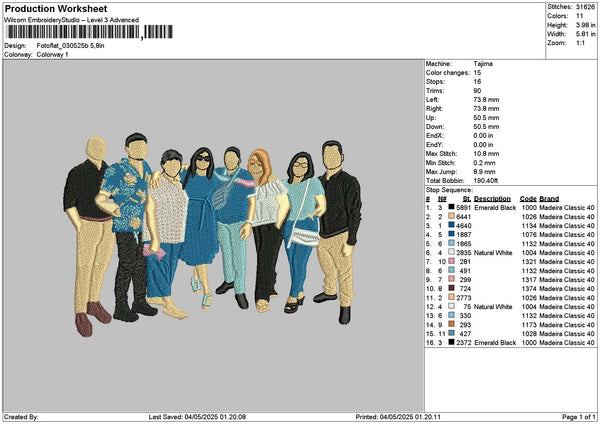Click the peach swatch beside 6441 stitches

451,217
